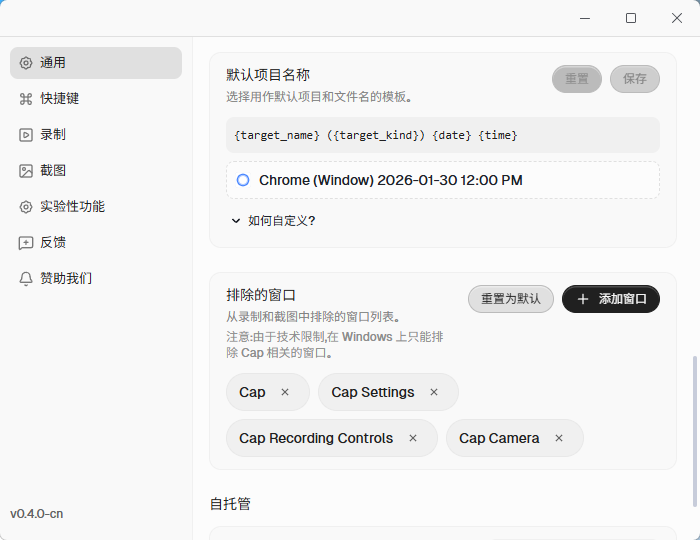Screen dimensions: 700x540
Task: Open the 快捷键 settings tab
Action: (x=60, y=99)
